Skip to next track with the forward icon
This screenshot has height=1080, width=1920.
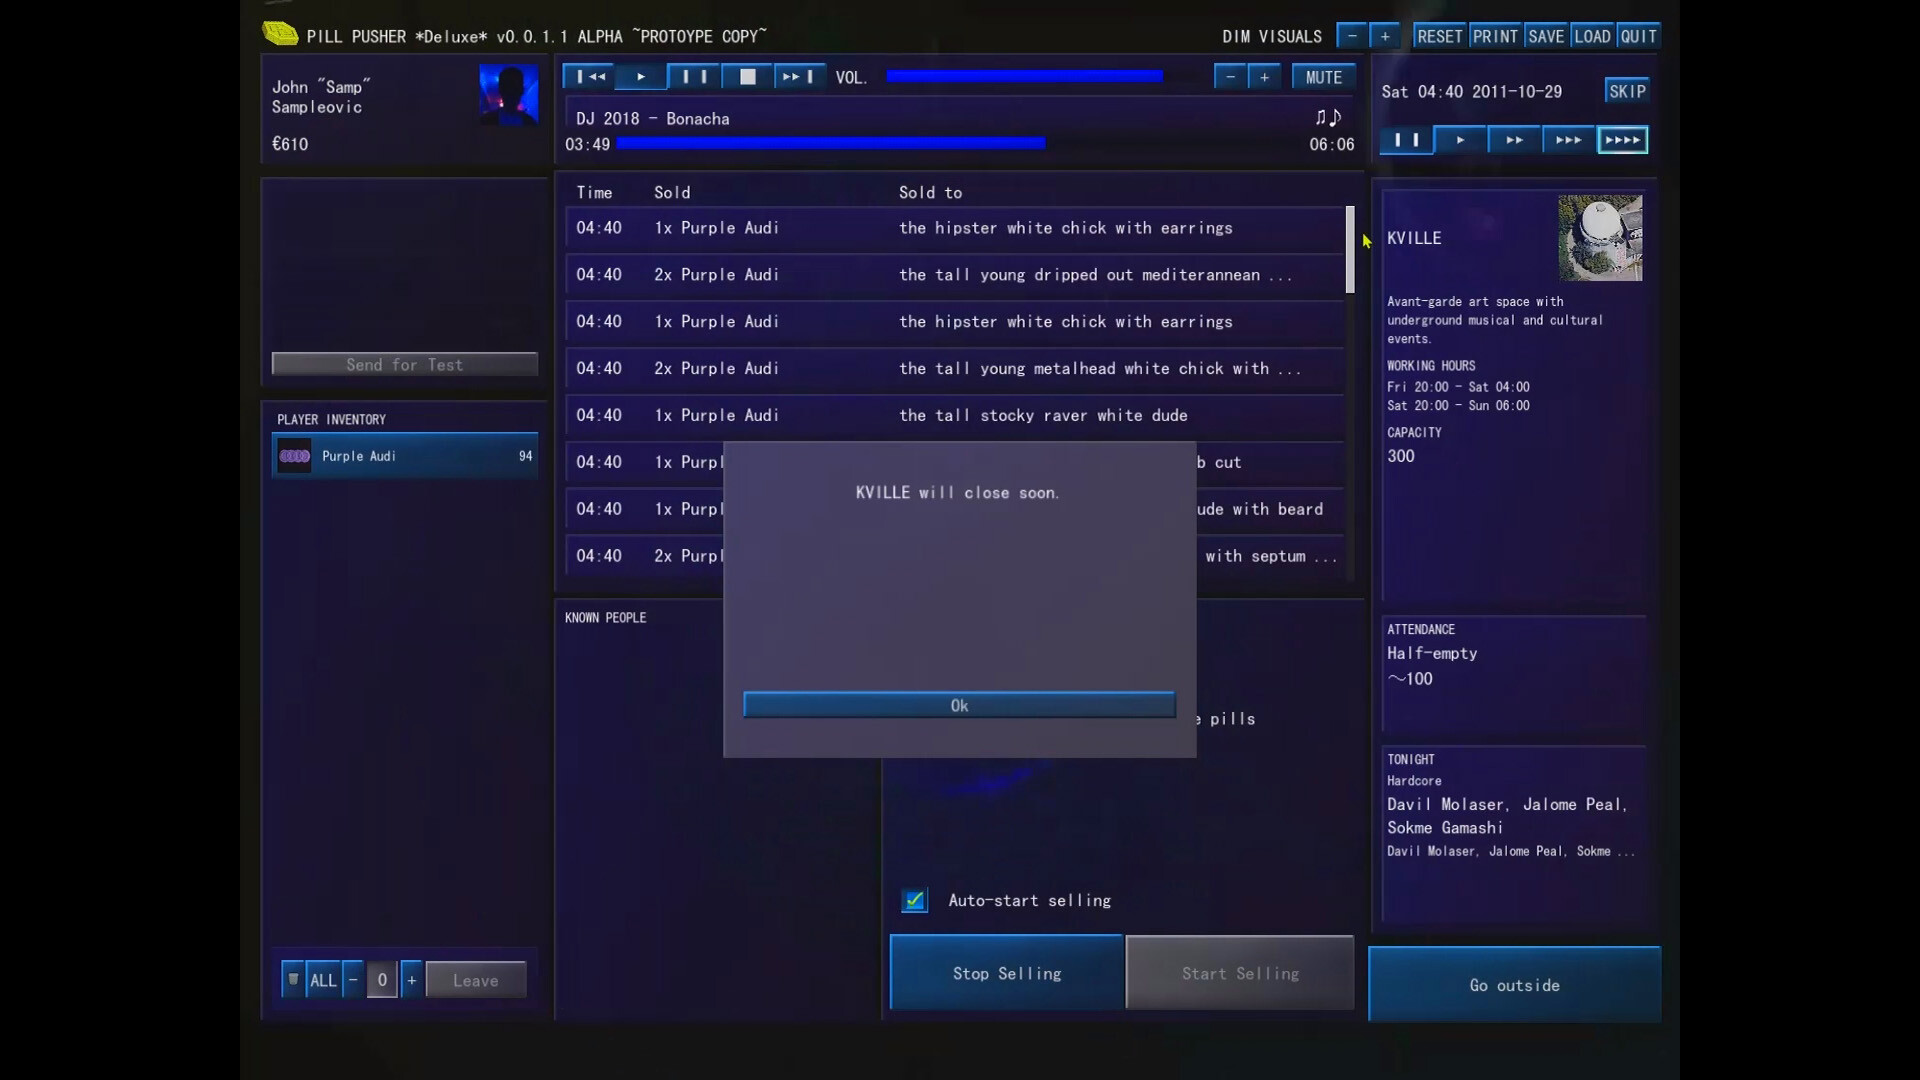(797, 76)
